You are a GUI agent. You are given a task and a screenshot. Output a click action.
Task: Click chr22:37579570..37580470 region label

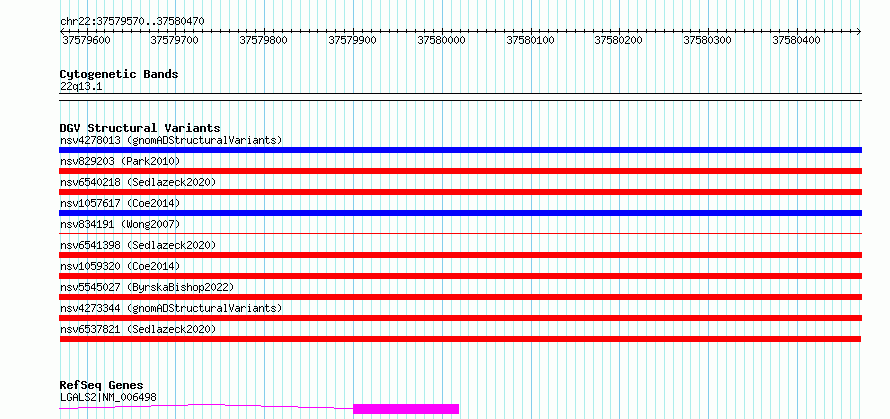[x=132, y=21]
